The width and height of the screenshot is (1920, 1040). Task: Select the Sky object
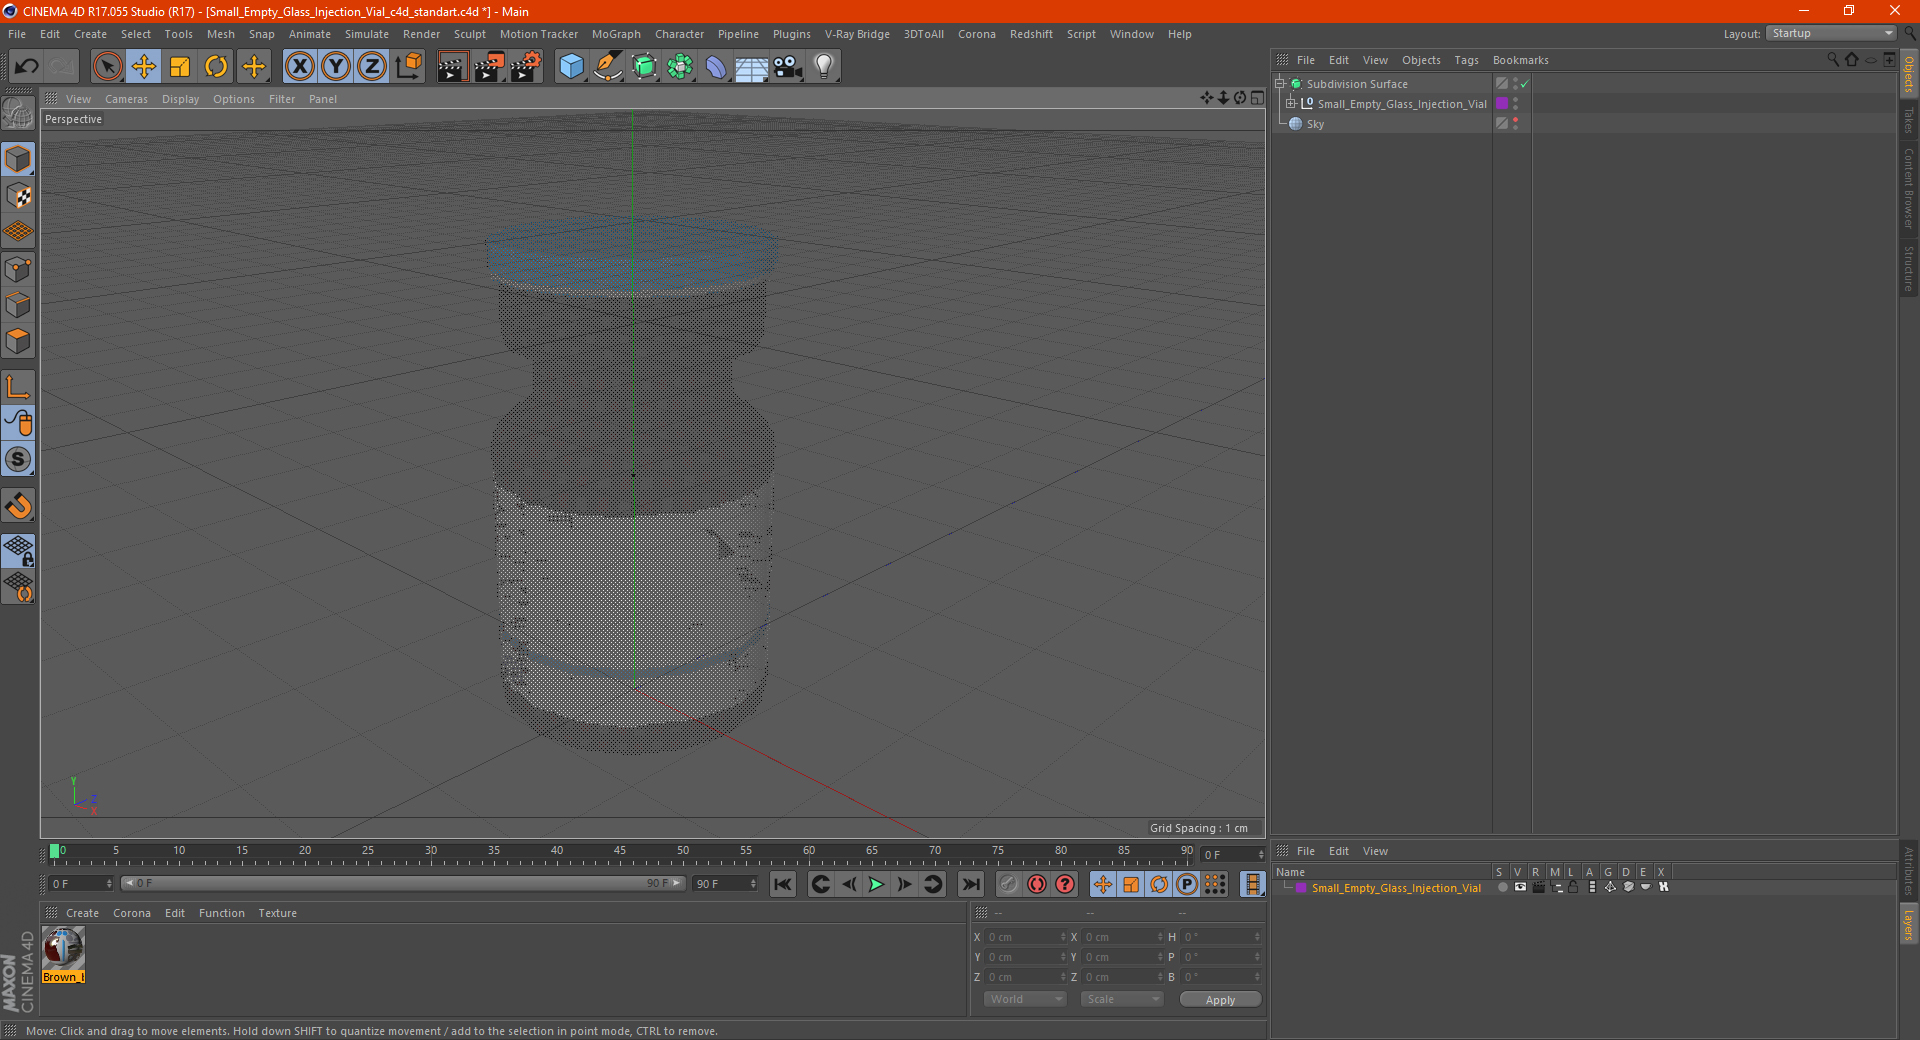point(1315,124)
